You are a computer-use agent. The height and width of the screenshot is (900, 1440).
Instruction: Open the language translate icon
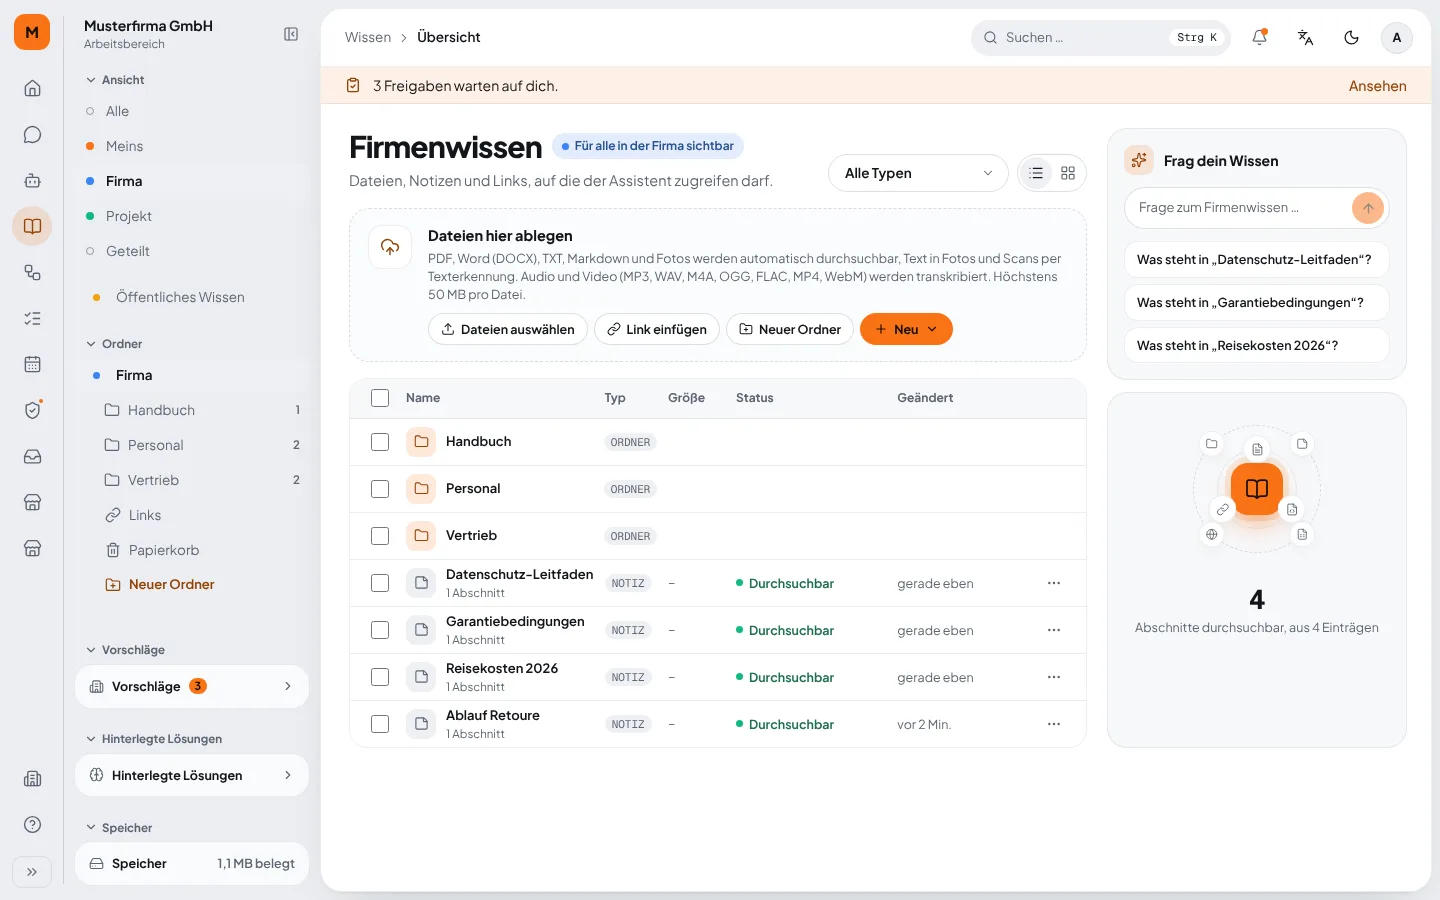[1305, 37]
